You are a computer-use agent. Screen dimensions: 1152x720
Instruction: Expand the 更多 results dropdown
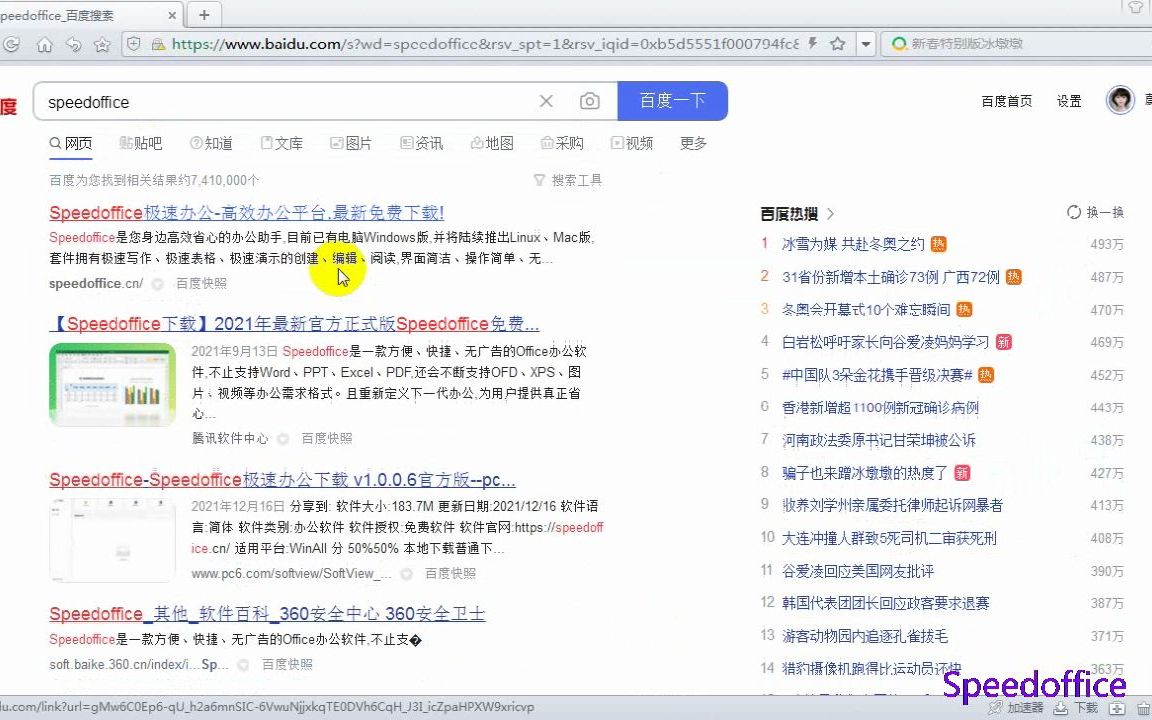point(693,143)
